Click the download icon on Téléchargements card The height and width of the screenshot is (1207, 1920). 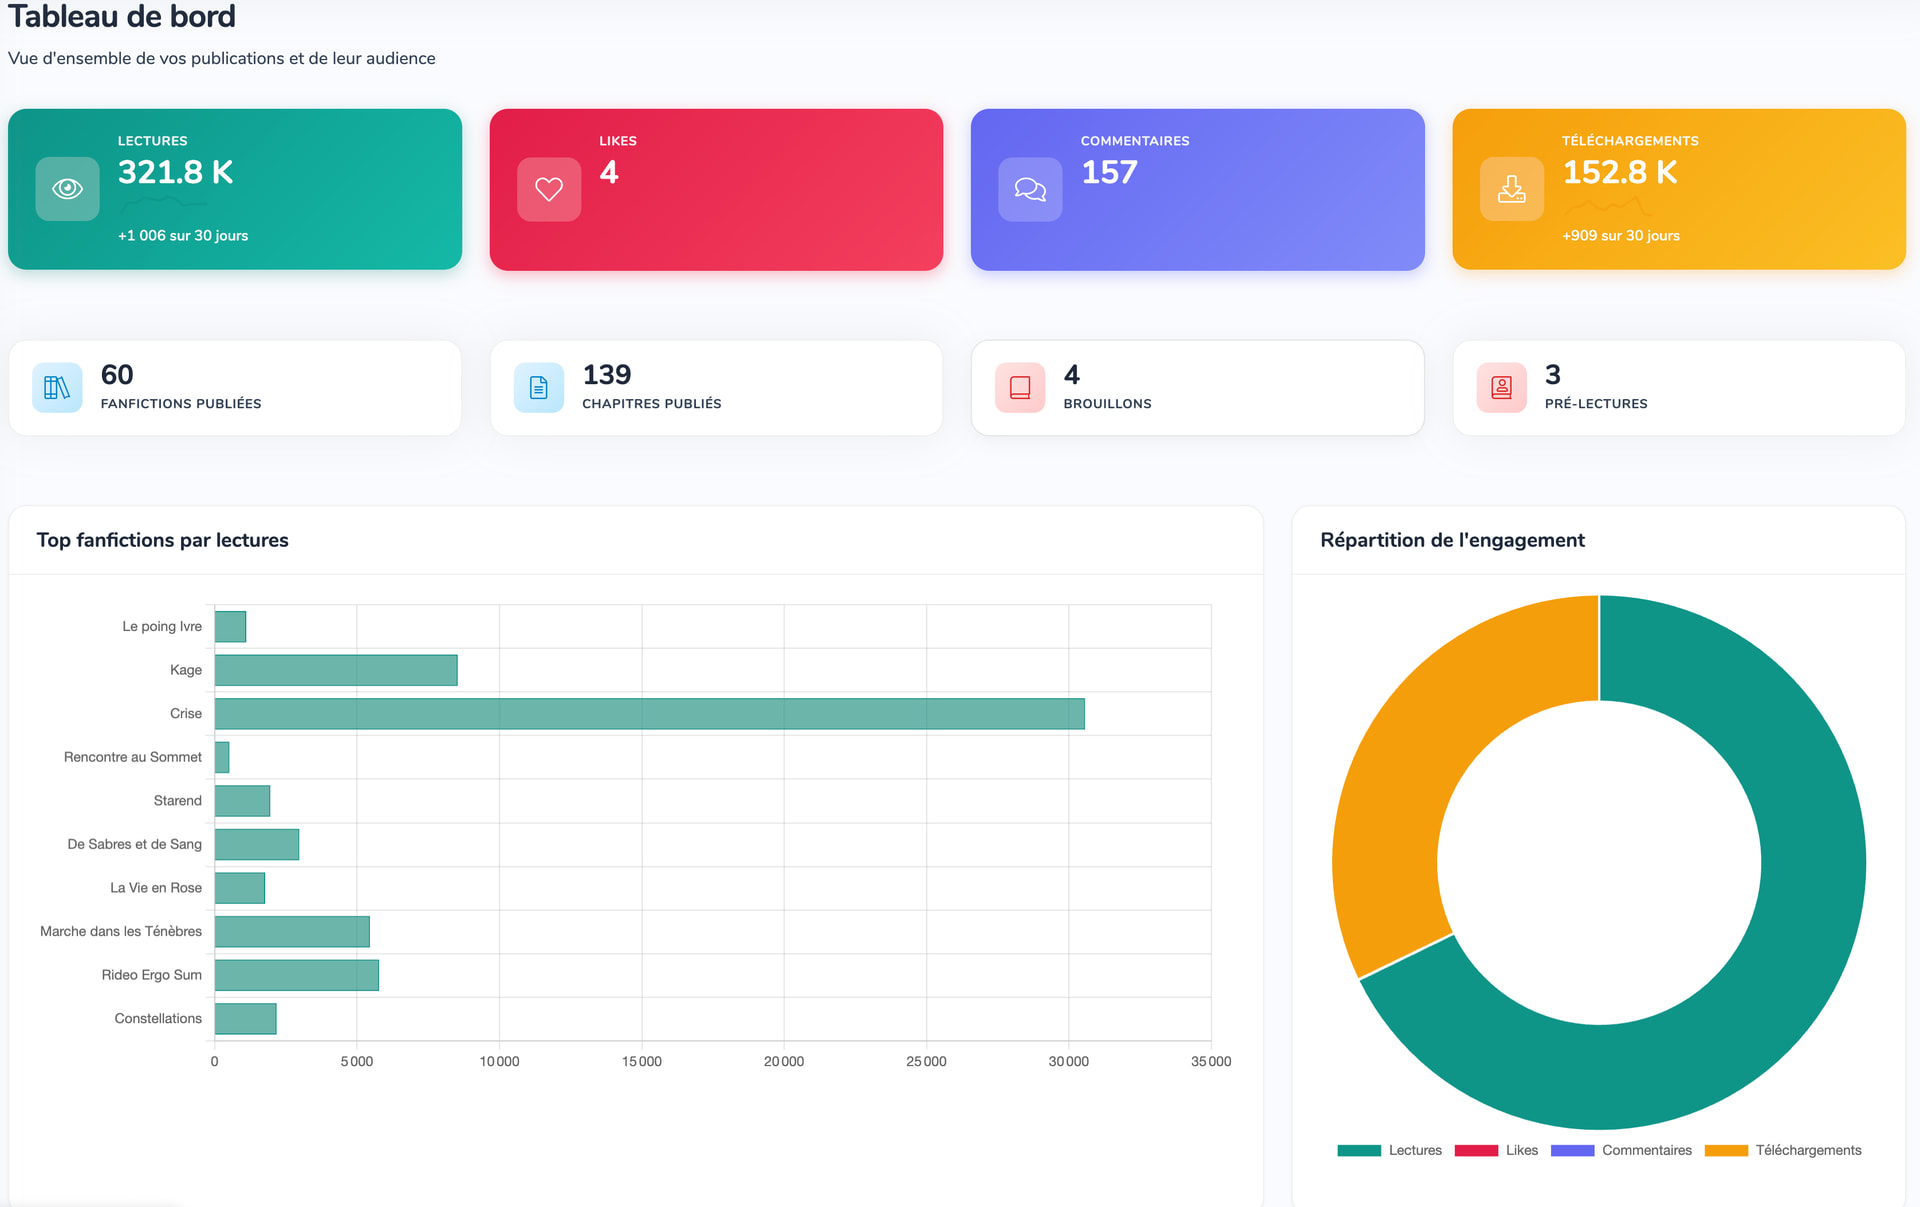click(1511, 189)
